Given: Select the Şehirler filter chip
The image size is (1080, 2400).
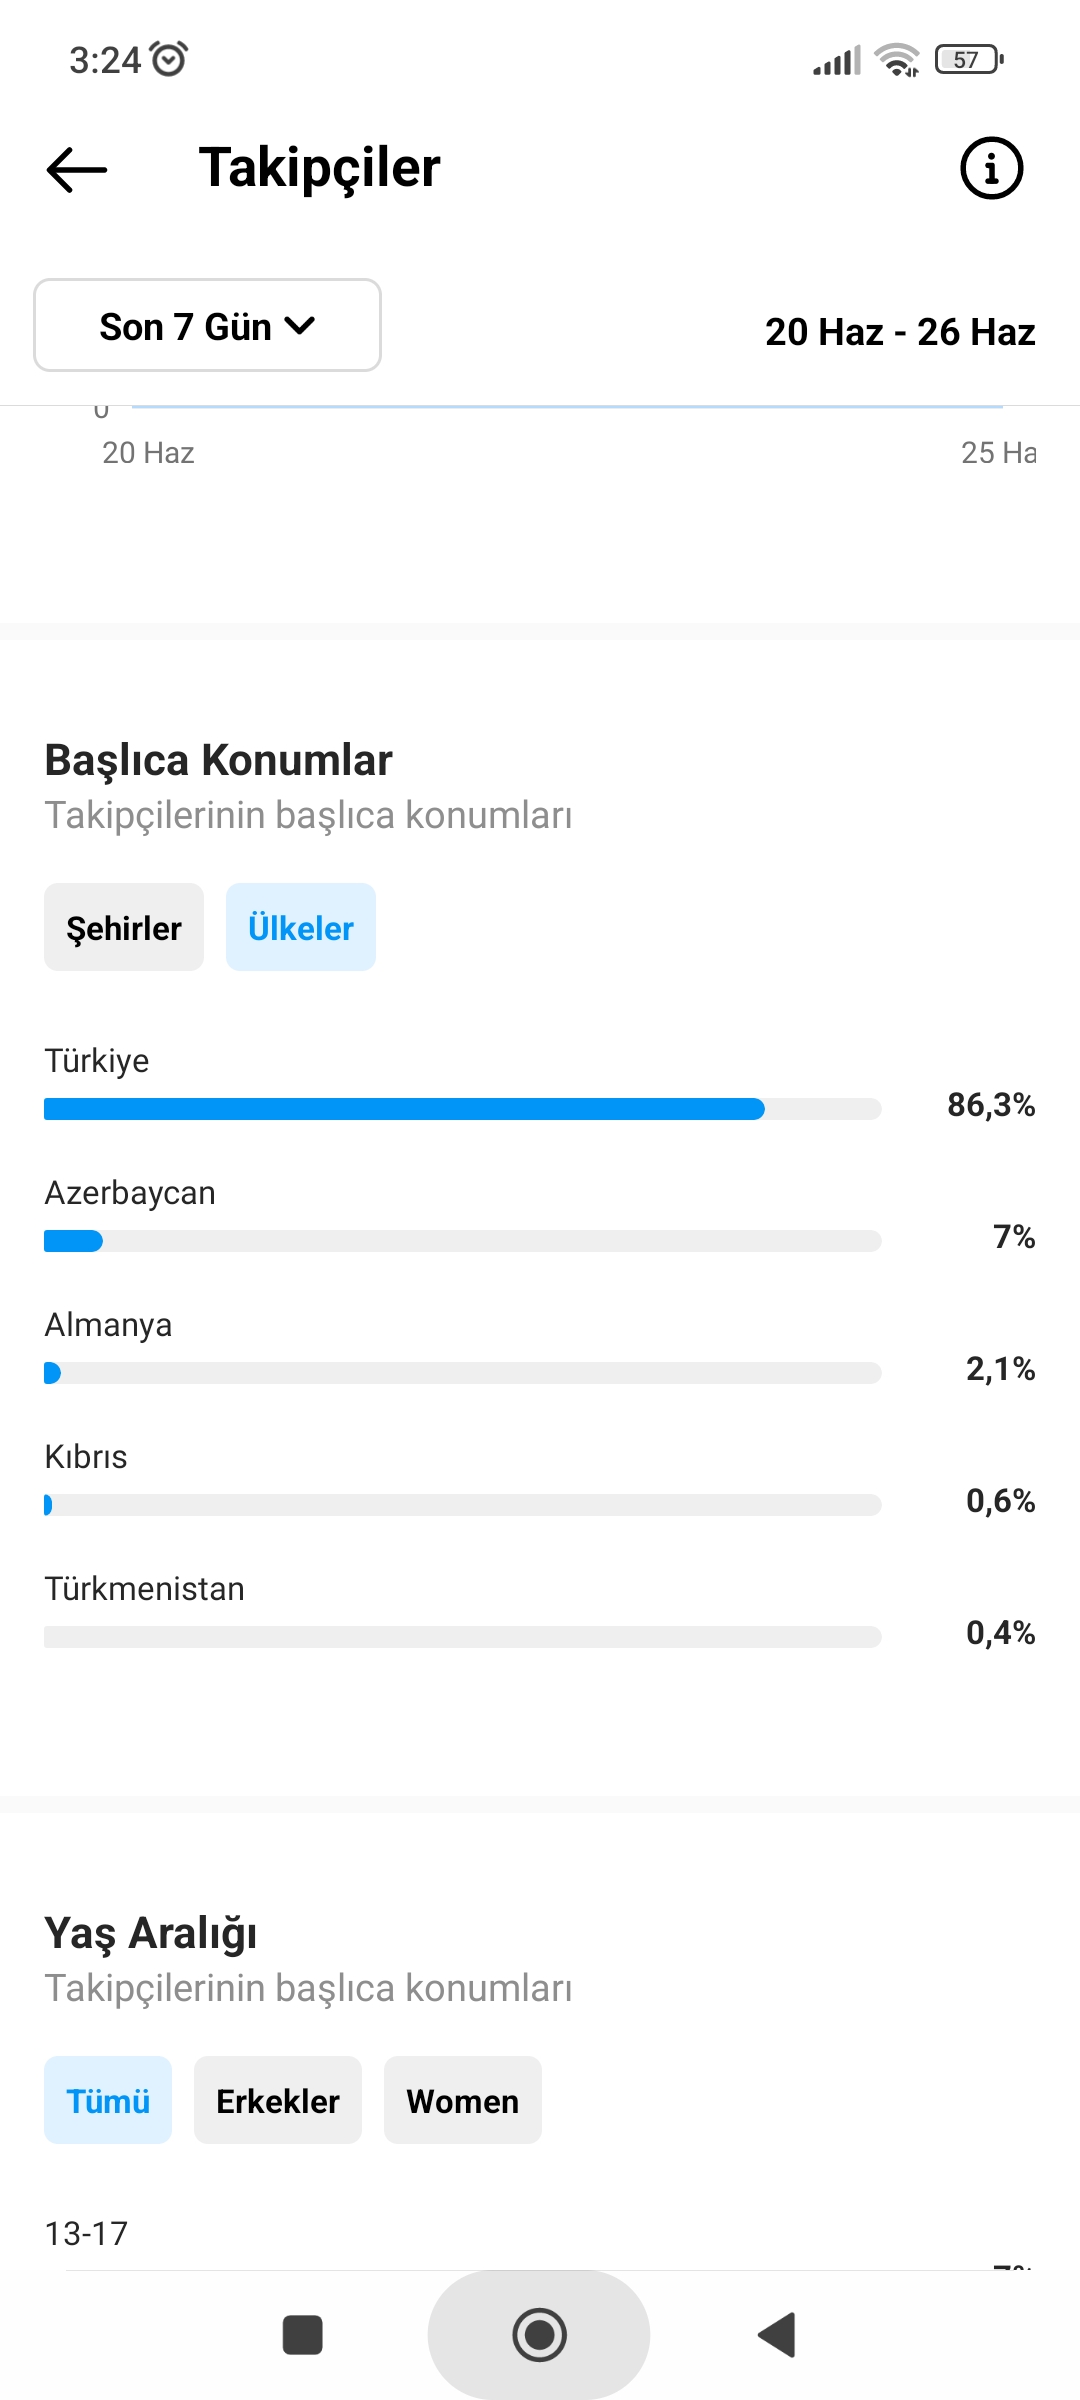Looking at the screenshot, I should click(124, 927).
